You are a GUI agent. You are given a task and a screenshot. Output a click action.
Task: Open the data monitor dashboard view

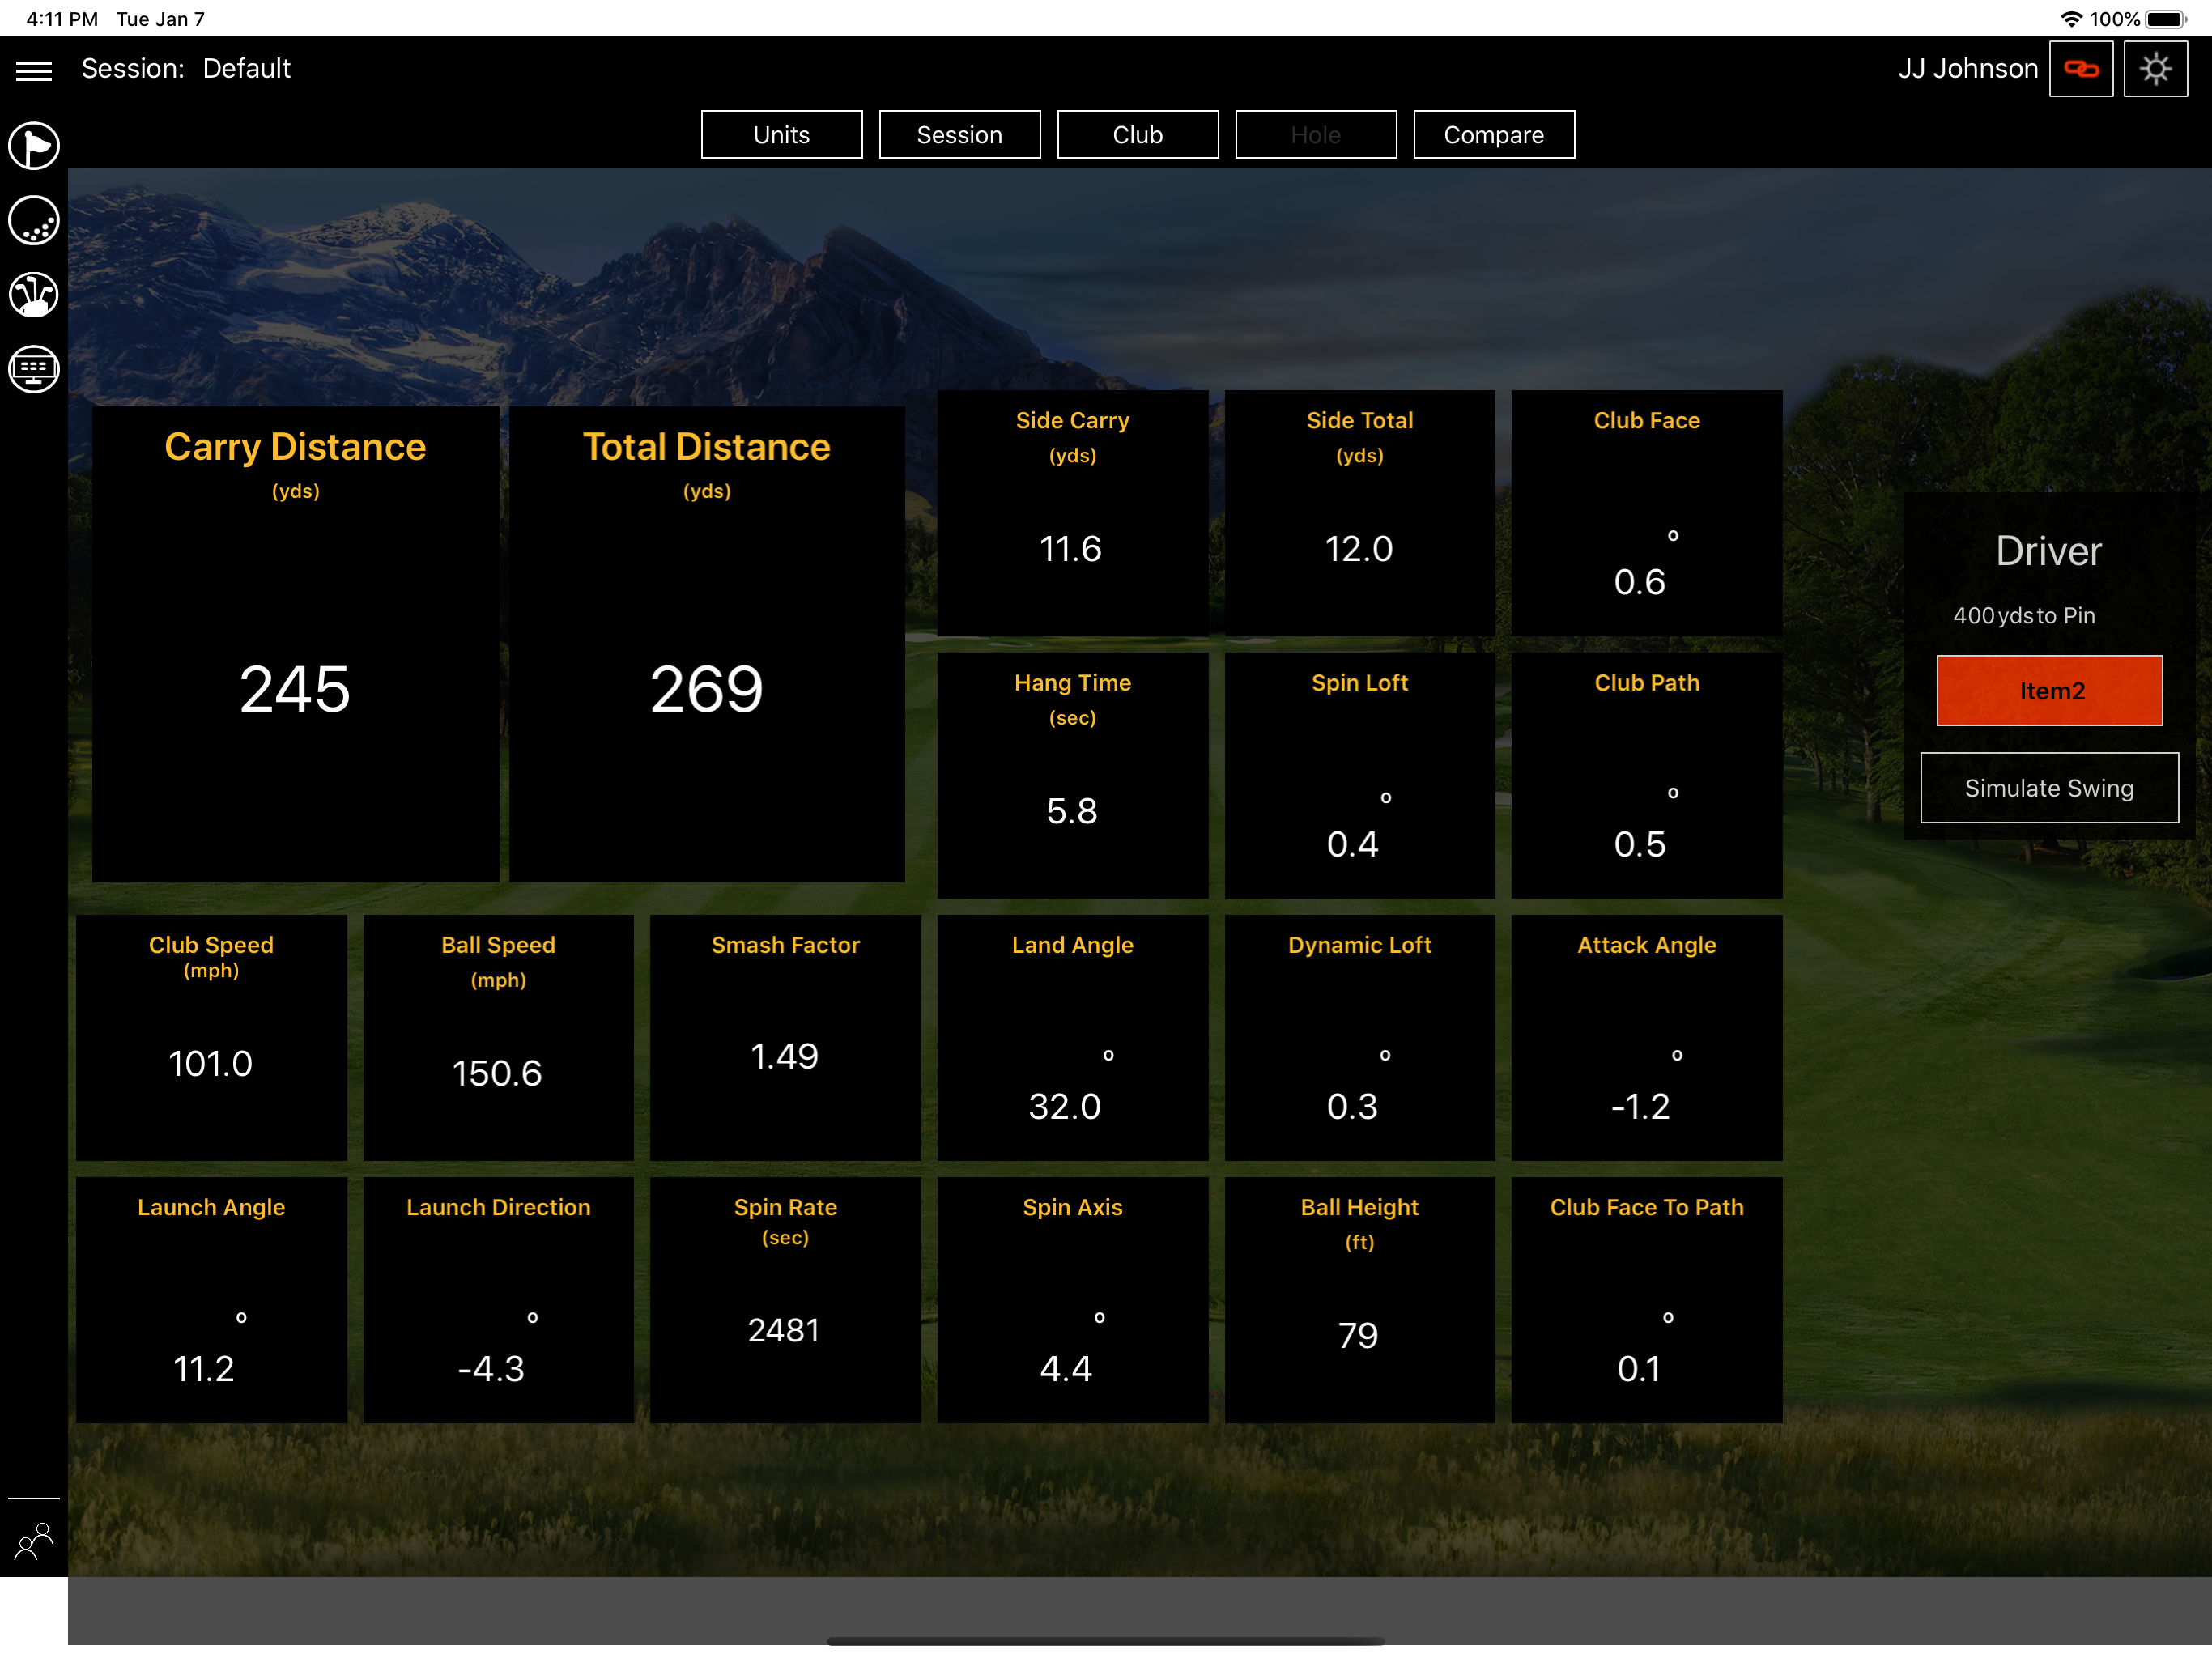[34, 369]
